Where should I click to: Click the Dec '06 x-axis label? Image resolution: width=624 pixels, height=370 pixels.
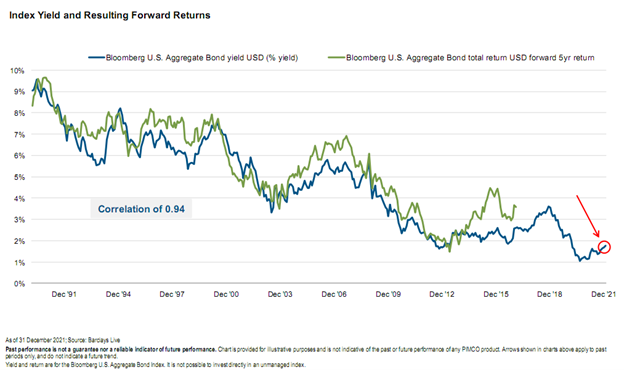pyautogui.click(x=334, y=294)
